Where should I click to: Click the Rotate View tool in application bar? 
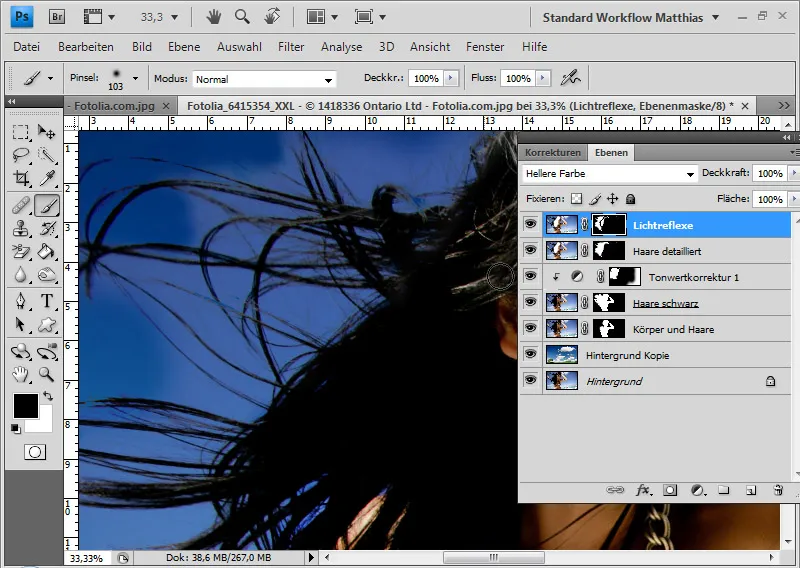pos(272,17)
